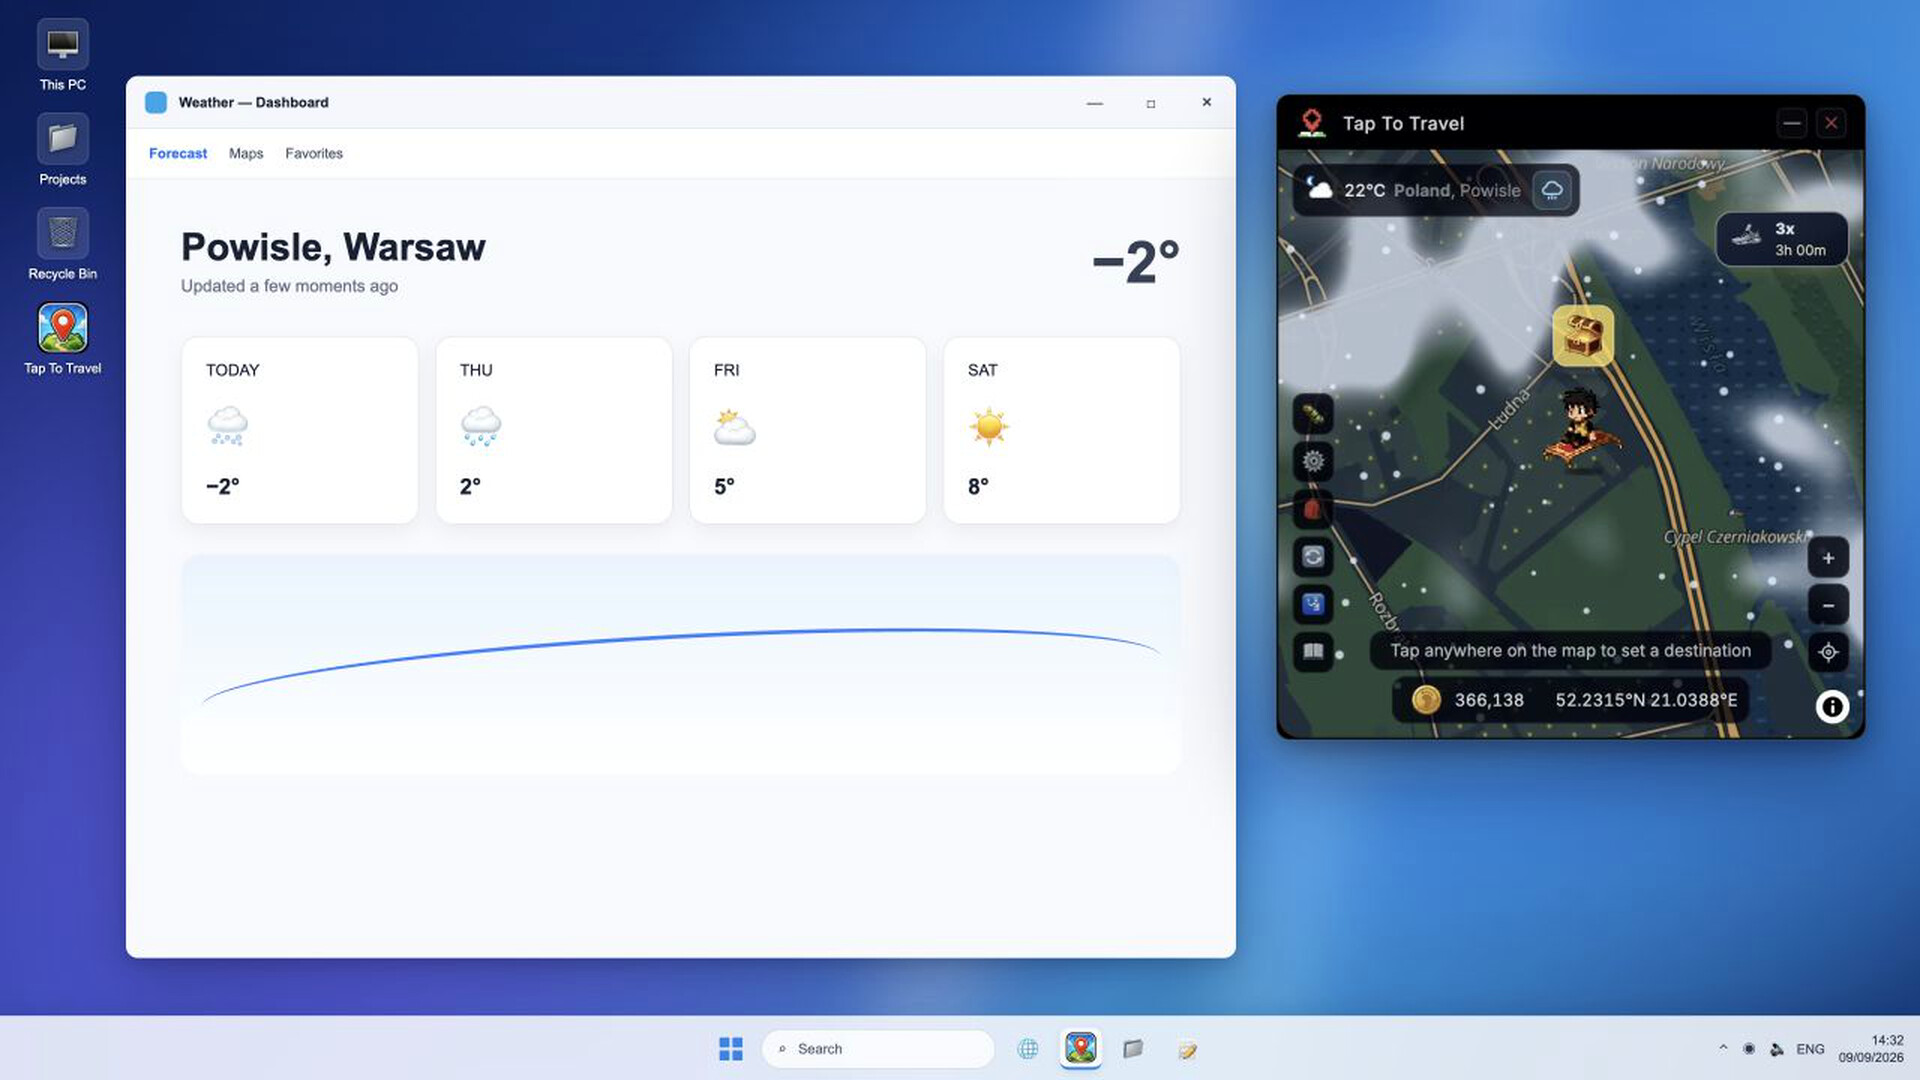Toggle weather effects cloud button in Tap To Travel

click(1552, 190)
